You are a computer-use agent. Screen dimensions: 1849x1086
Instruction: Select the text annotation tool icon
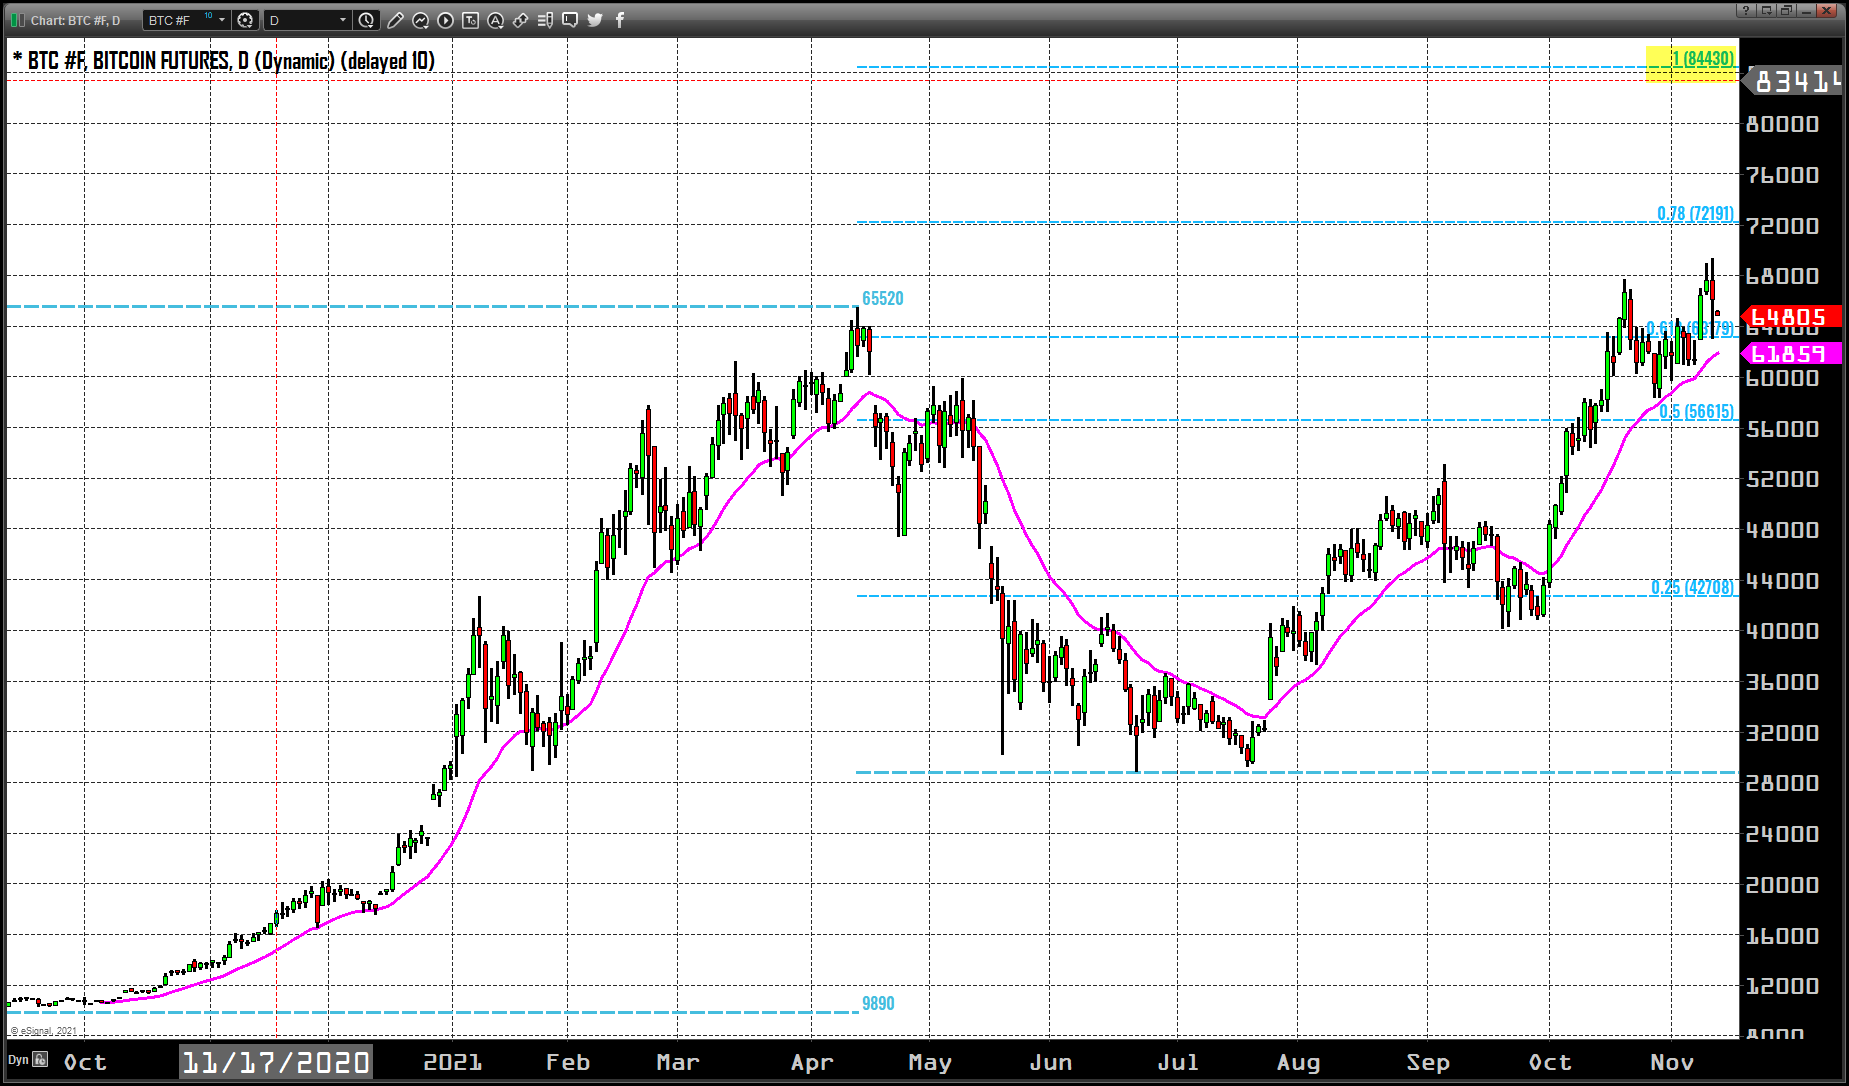coord(470,20)
